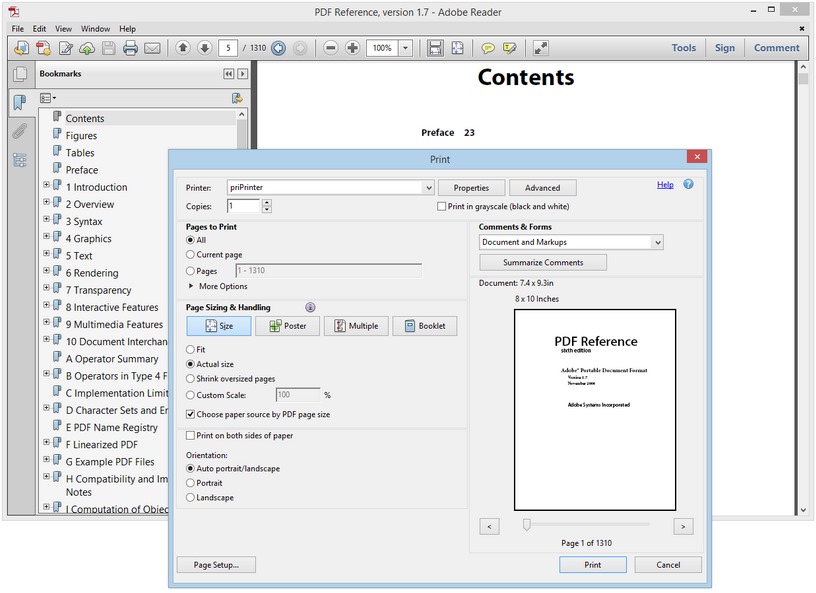Open the Comments & Forms dropdown
The image size is (816, 593).
coord(657,242)
